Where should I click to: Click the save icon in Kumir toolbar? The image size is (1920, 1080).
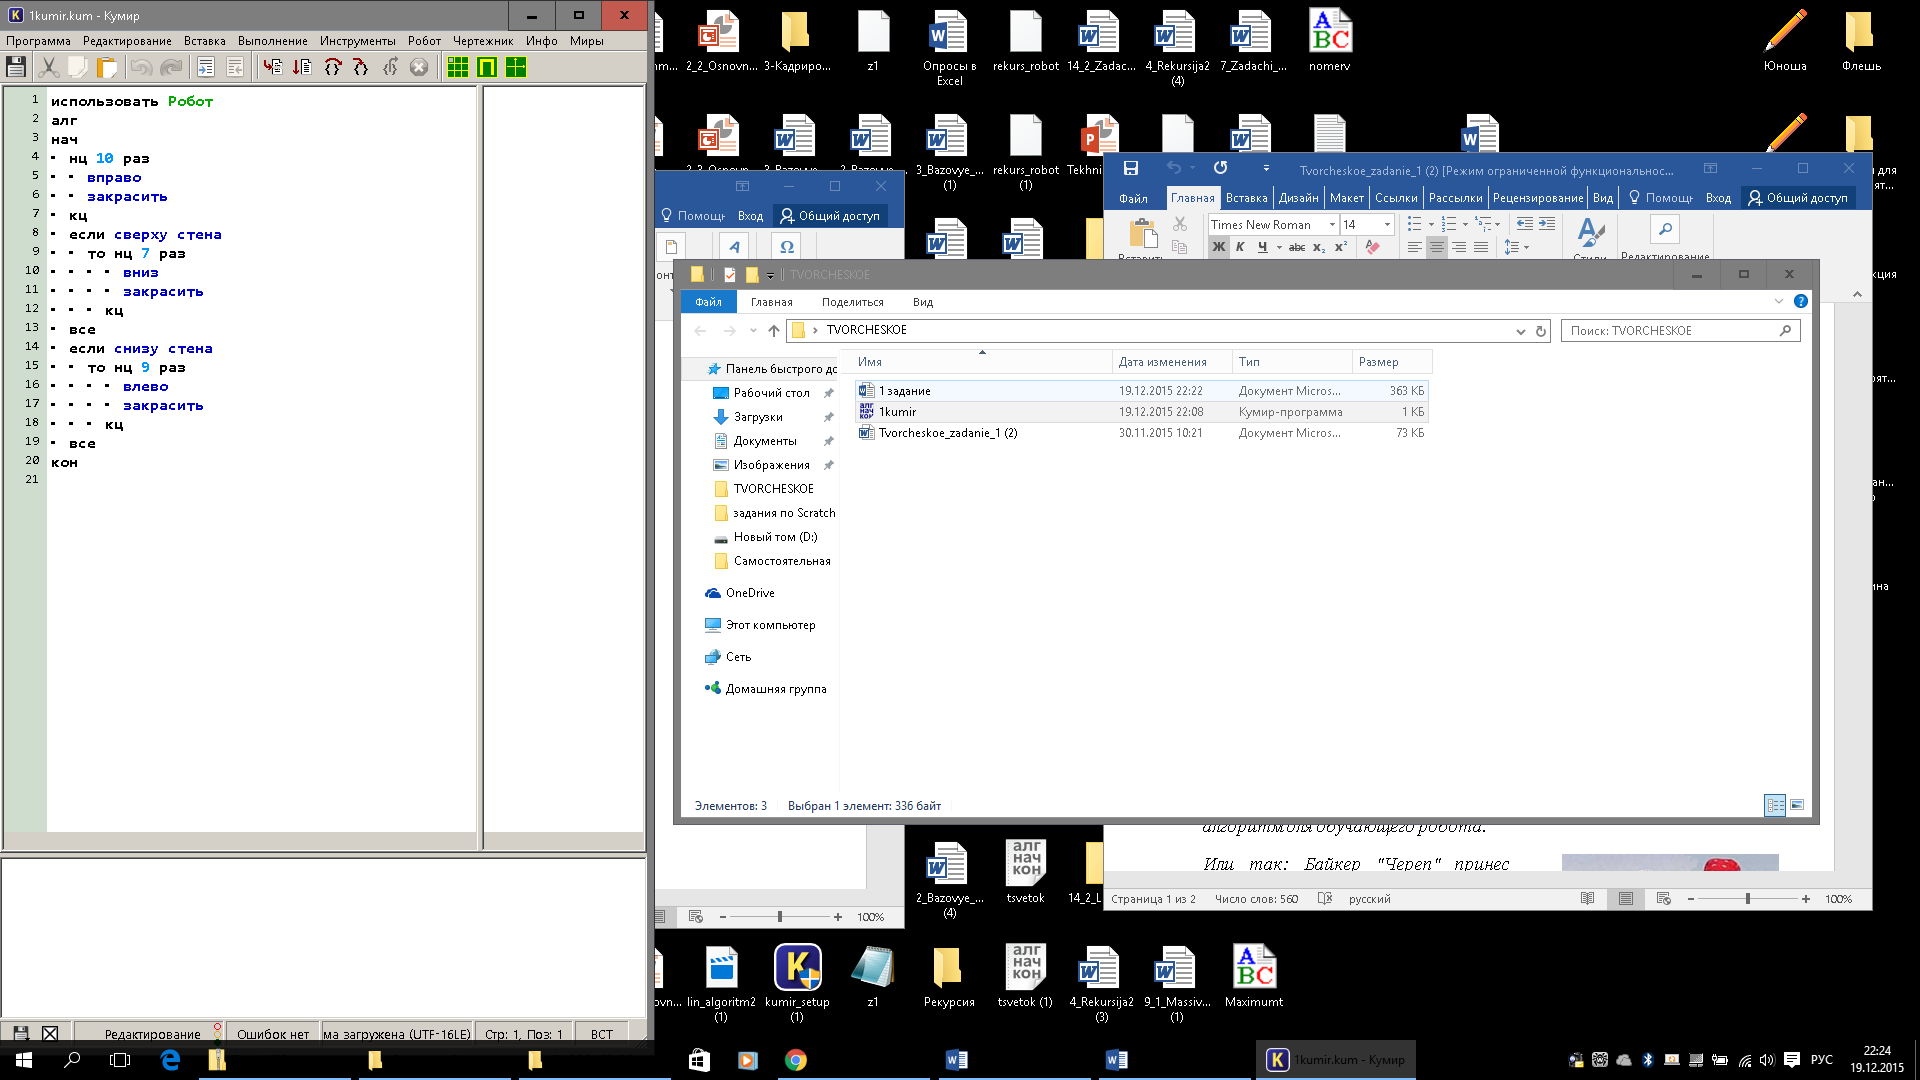pyautogui.click(x=16, y=67)
